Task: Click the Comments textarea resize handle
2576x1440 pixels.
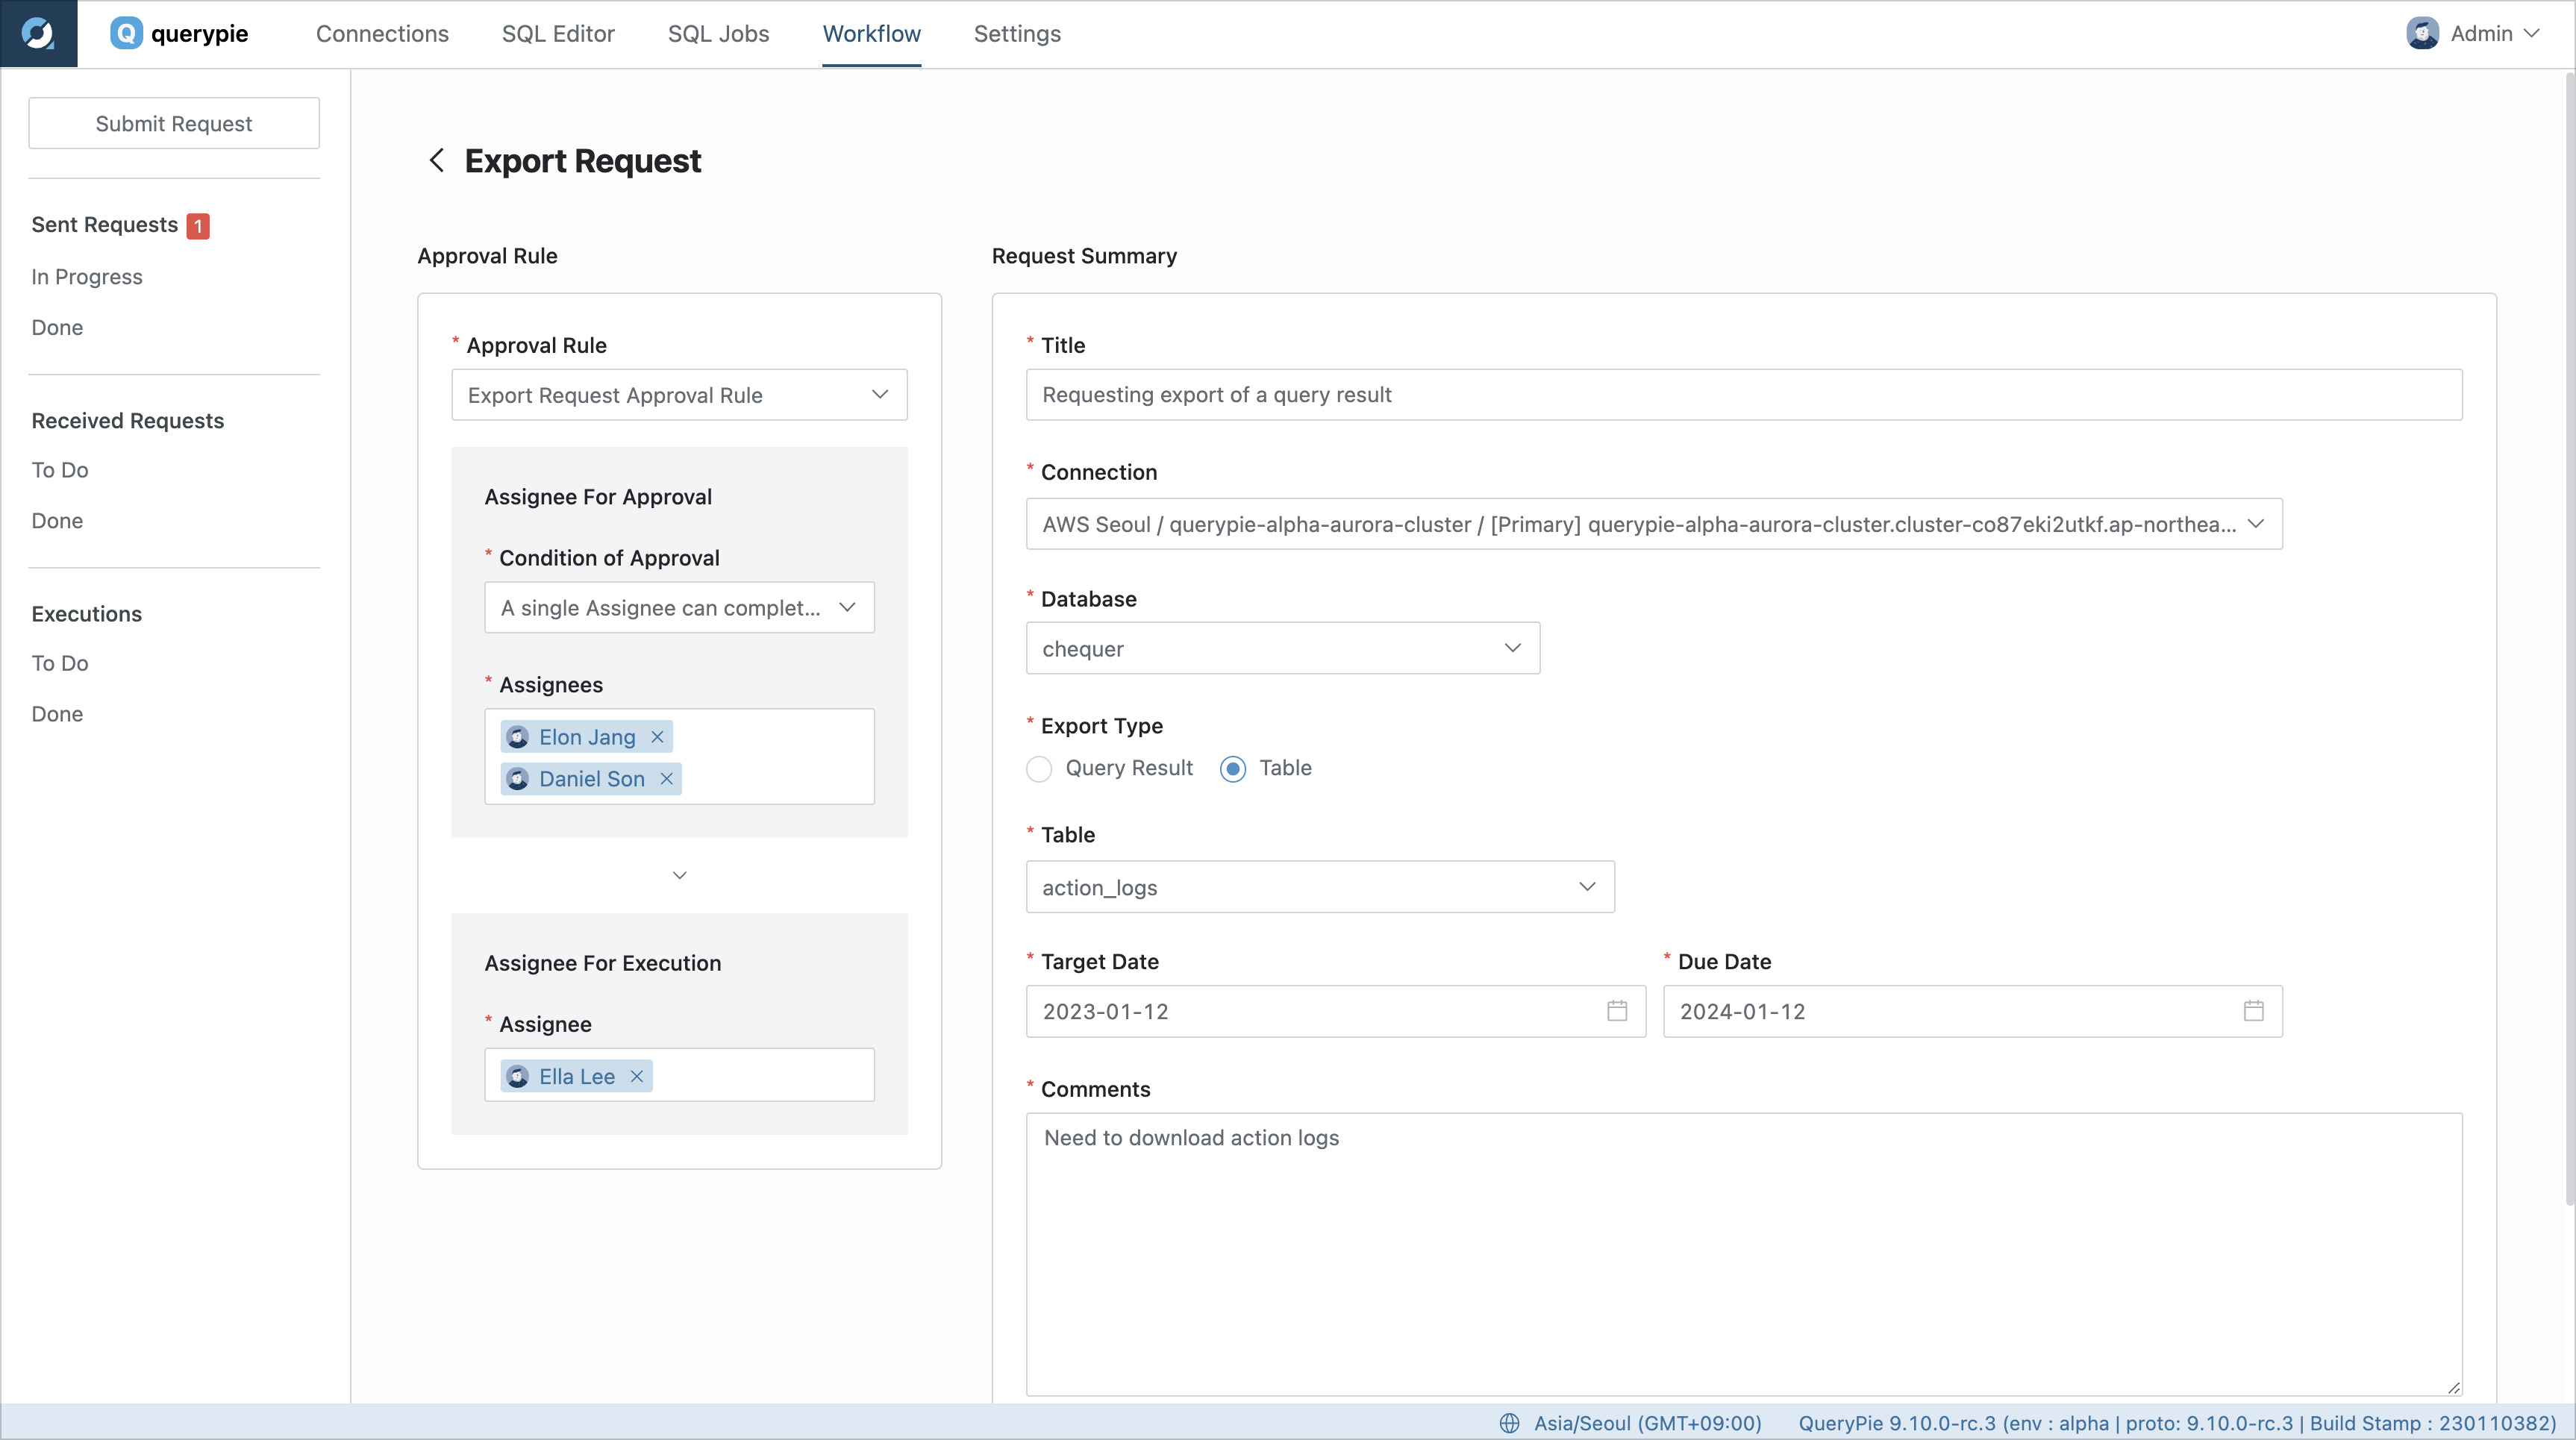Action: 2453,1387
